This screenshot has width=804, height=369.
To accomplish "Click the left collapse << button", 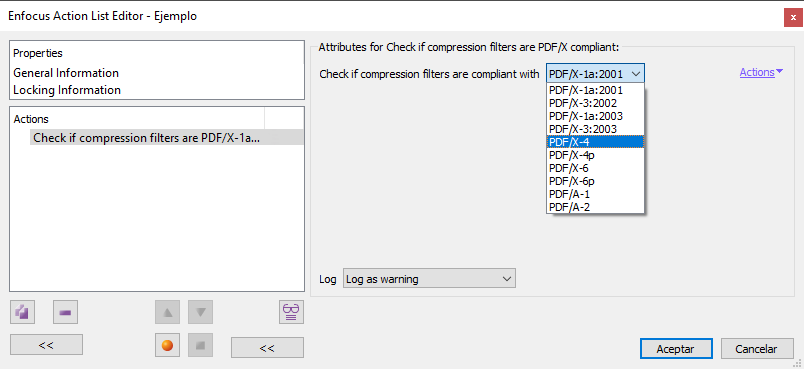I will click(46, 345).
